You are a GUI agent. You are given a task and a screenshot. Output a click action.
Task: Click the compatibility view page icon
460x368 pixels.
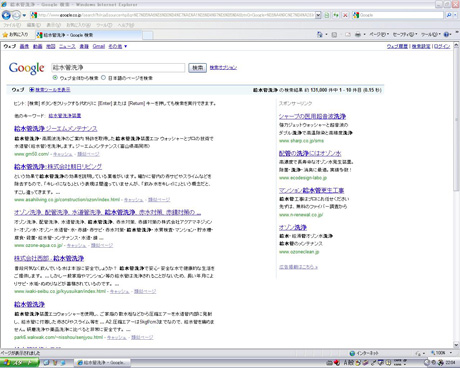coord(327,15)
